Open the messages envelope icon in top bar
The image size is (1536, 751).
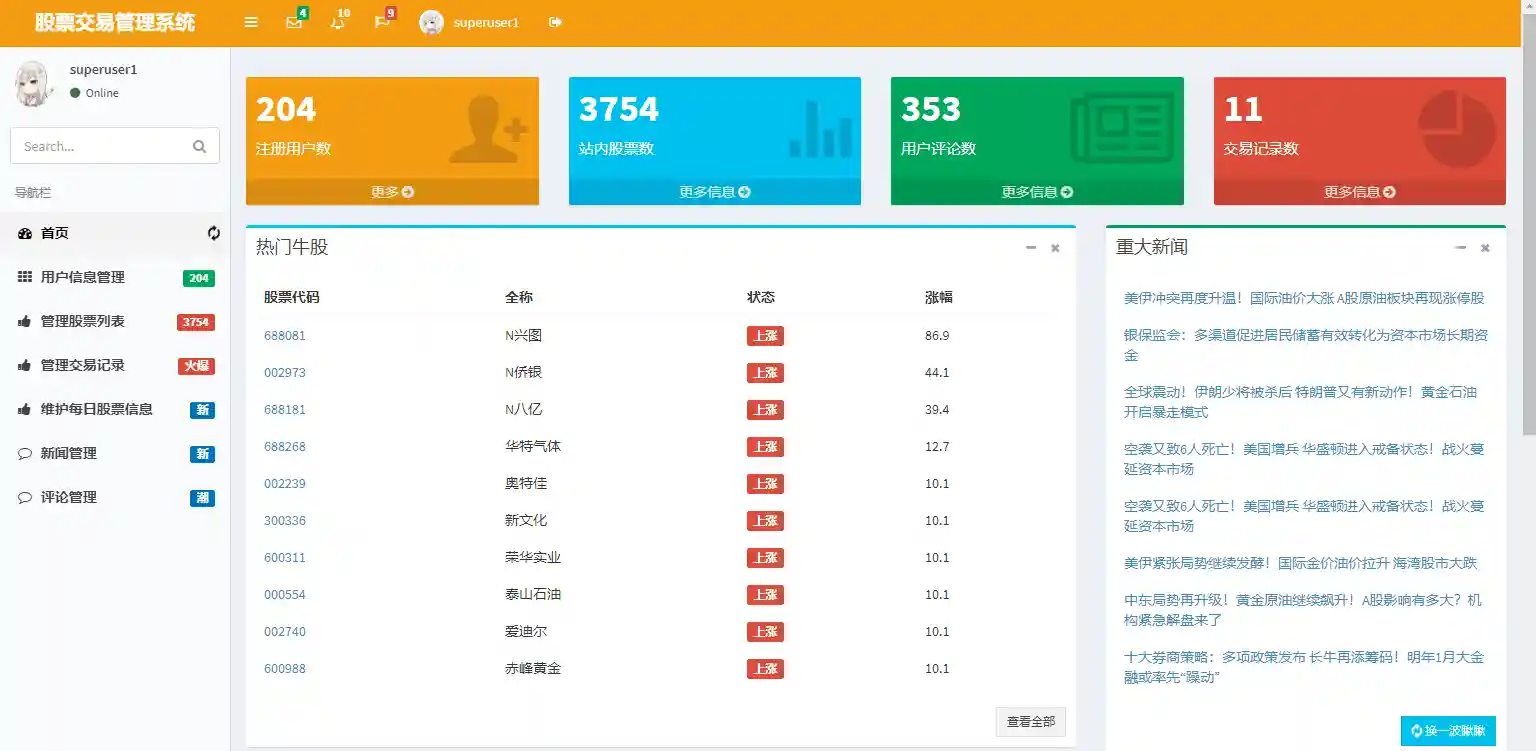pos(292,22)
